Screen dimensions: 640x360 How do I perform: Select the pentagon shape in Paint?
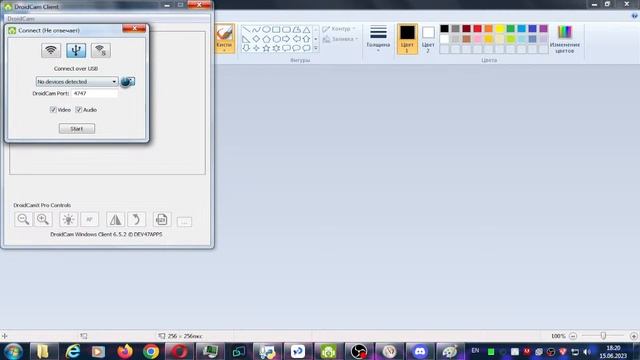coord(266,39)
